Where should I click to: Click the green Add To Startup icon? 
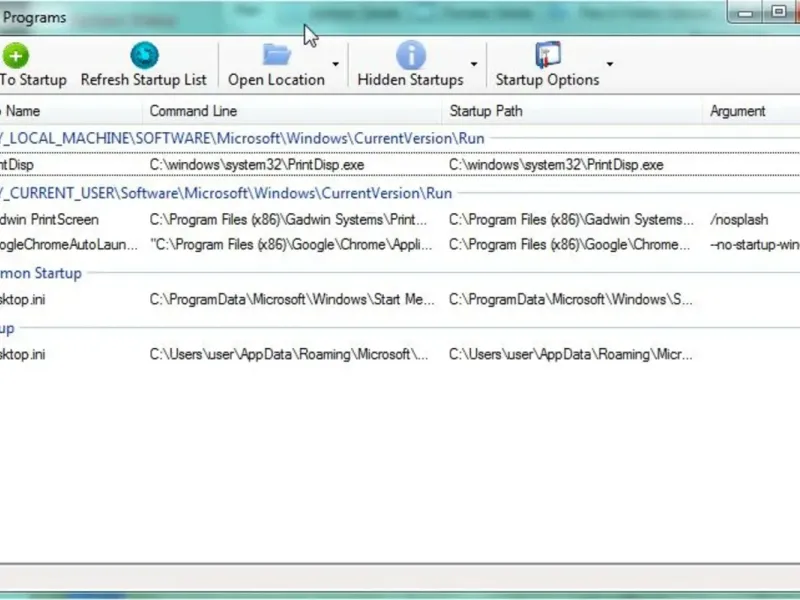coord(15,56)
